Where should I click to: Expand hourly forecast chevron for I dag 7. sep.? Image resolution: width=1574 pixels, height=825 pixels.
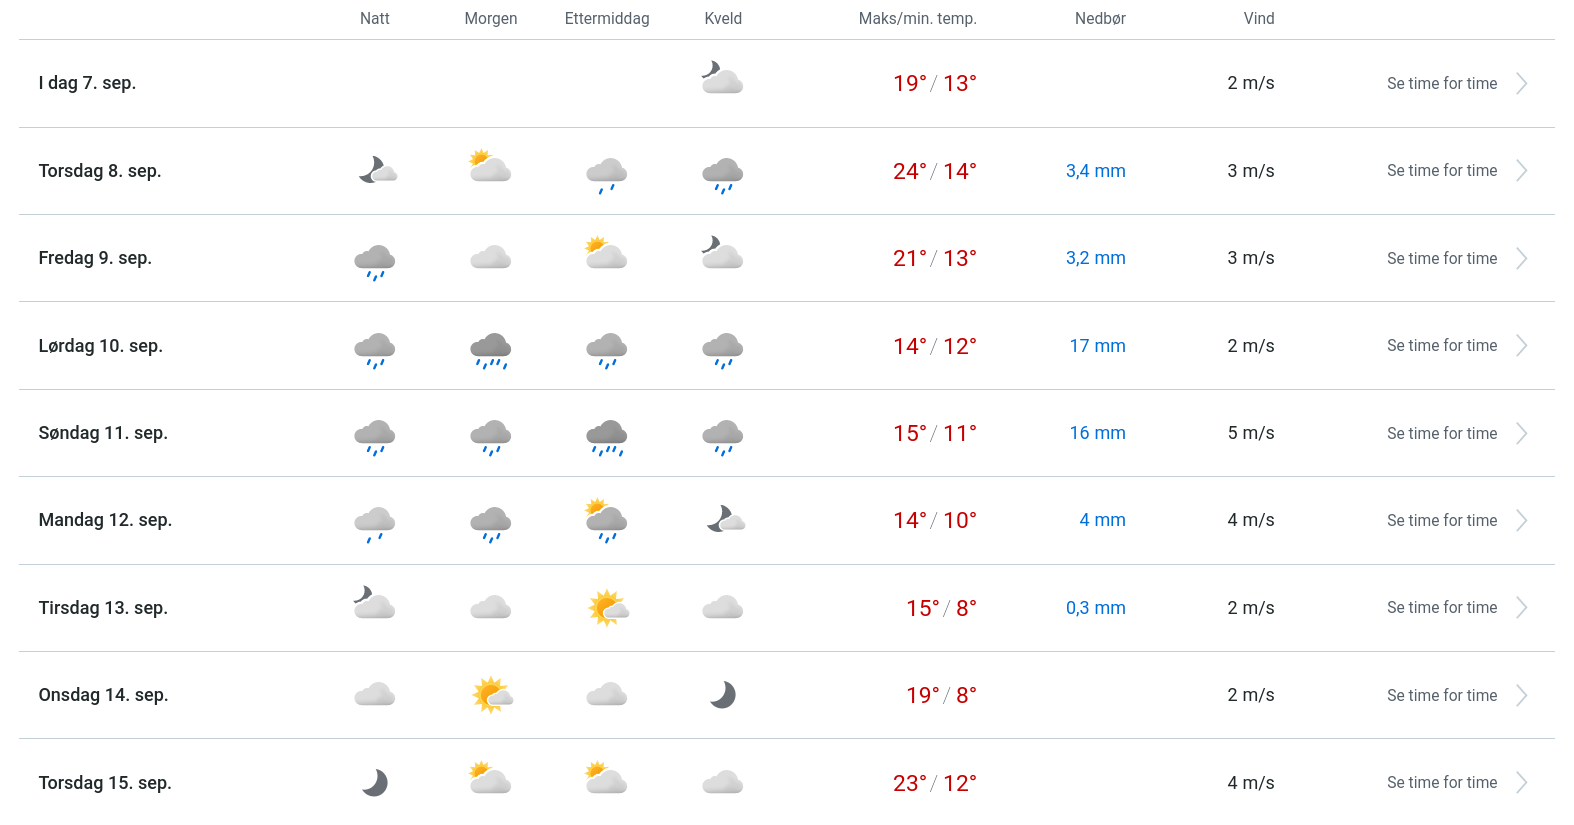pos(1521,83)
